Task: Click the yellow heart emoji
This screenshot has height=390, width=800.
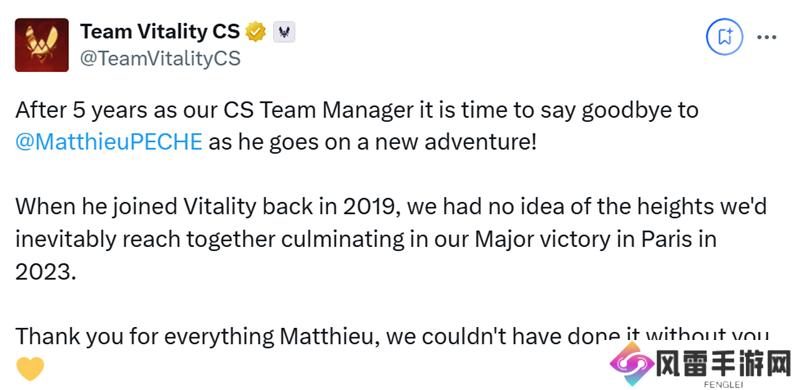Action: tap(30, 369)
